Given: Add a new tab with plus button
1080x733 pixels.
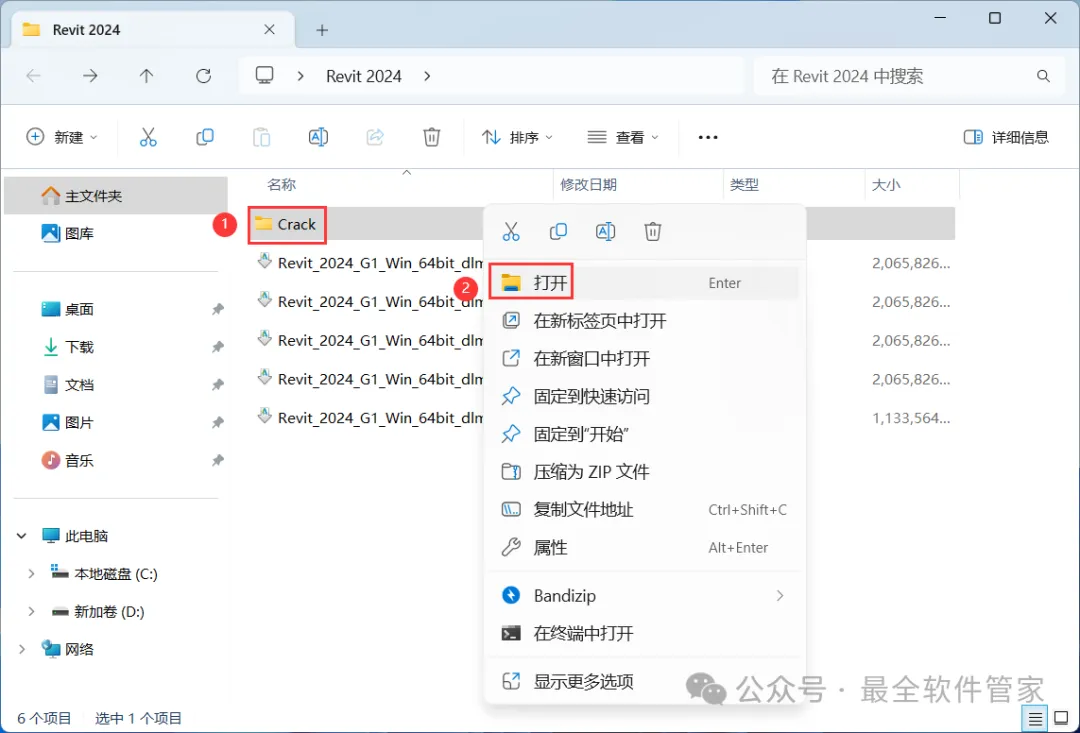Looking at the screenshot, I should pyautogui.click(x=322, y=30).
